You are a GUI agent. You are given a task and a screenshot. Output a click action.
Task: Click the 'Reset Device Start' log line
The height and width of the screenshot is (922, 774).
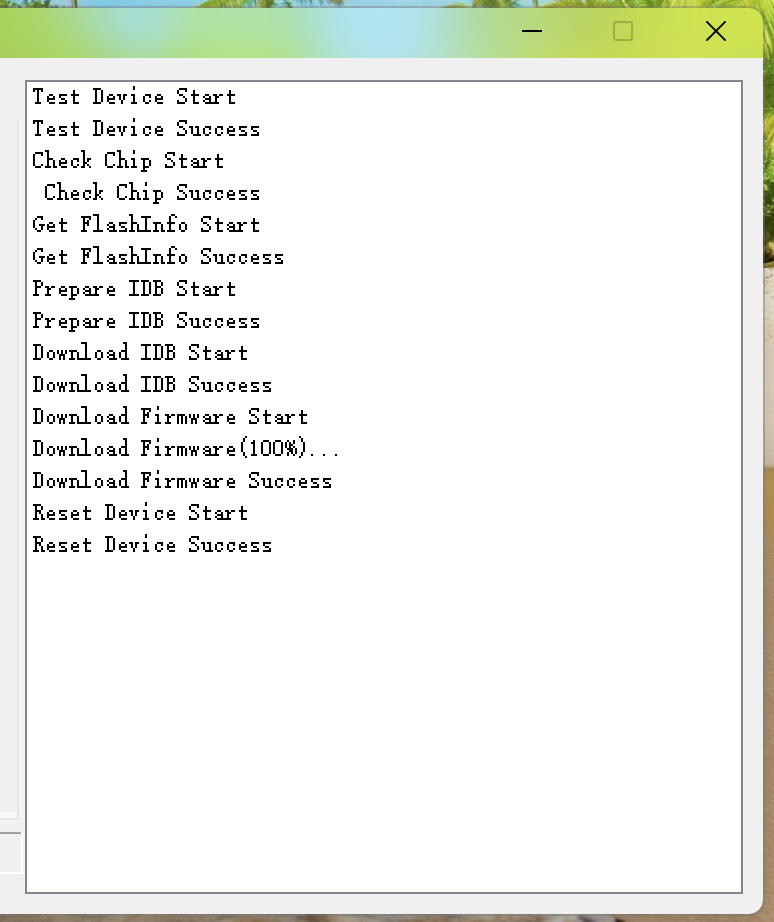(140, 513)
